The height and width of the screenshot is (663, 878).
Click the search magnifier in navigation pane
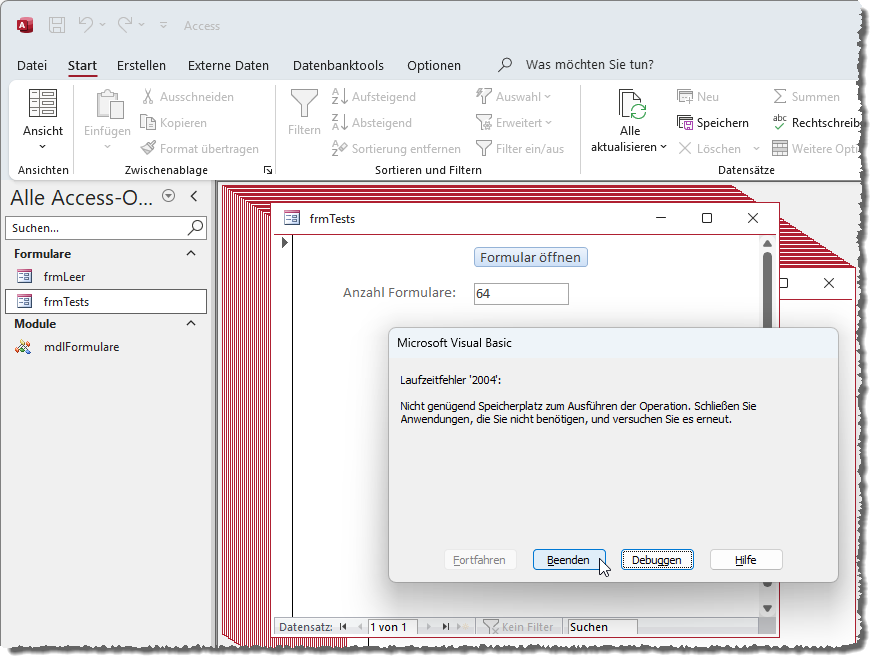(195, 228)
